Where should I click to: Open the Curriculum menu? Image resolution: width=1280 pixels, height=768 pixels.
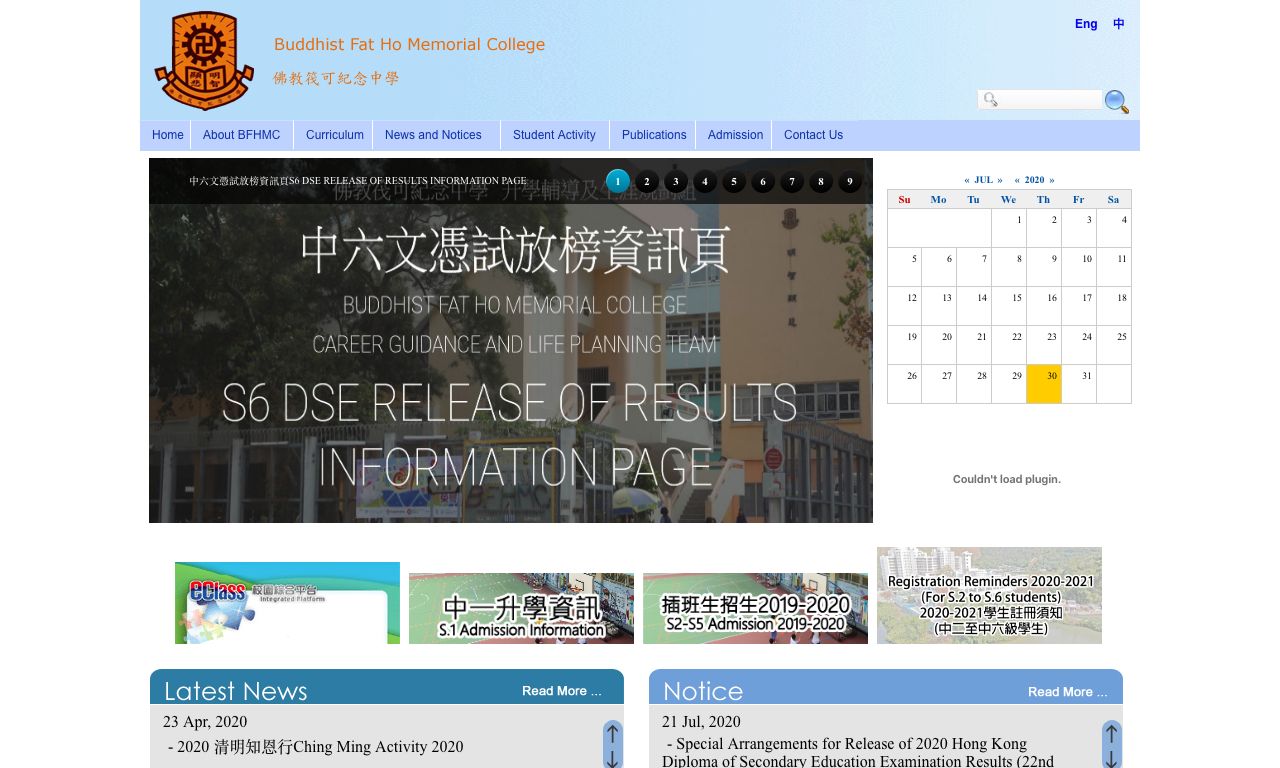(334, 135)
